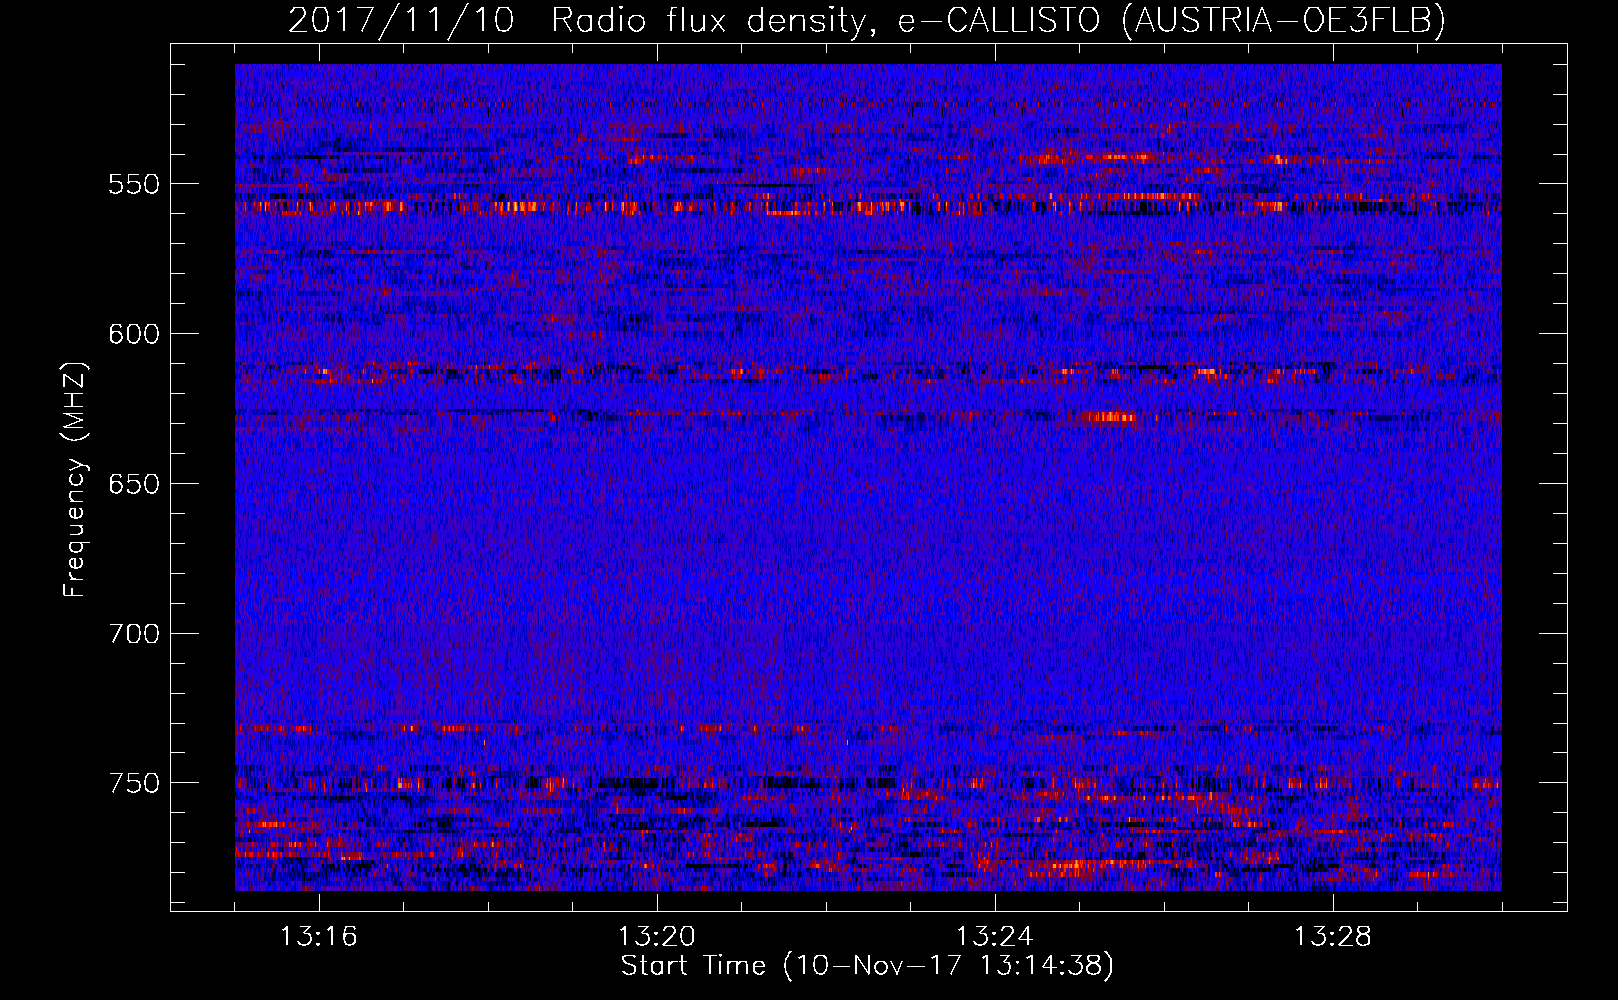Select the 700 frequency tick label
Viewport: 1618px width, 1000px height.
click(134, 634)
